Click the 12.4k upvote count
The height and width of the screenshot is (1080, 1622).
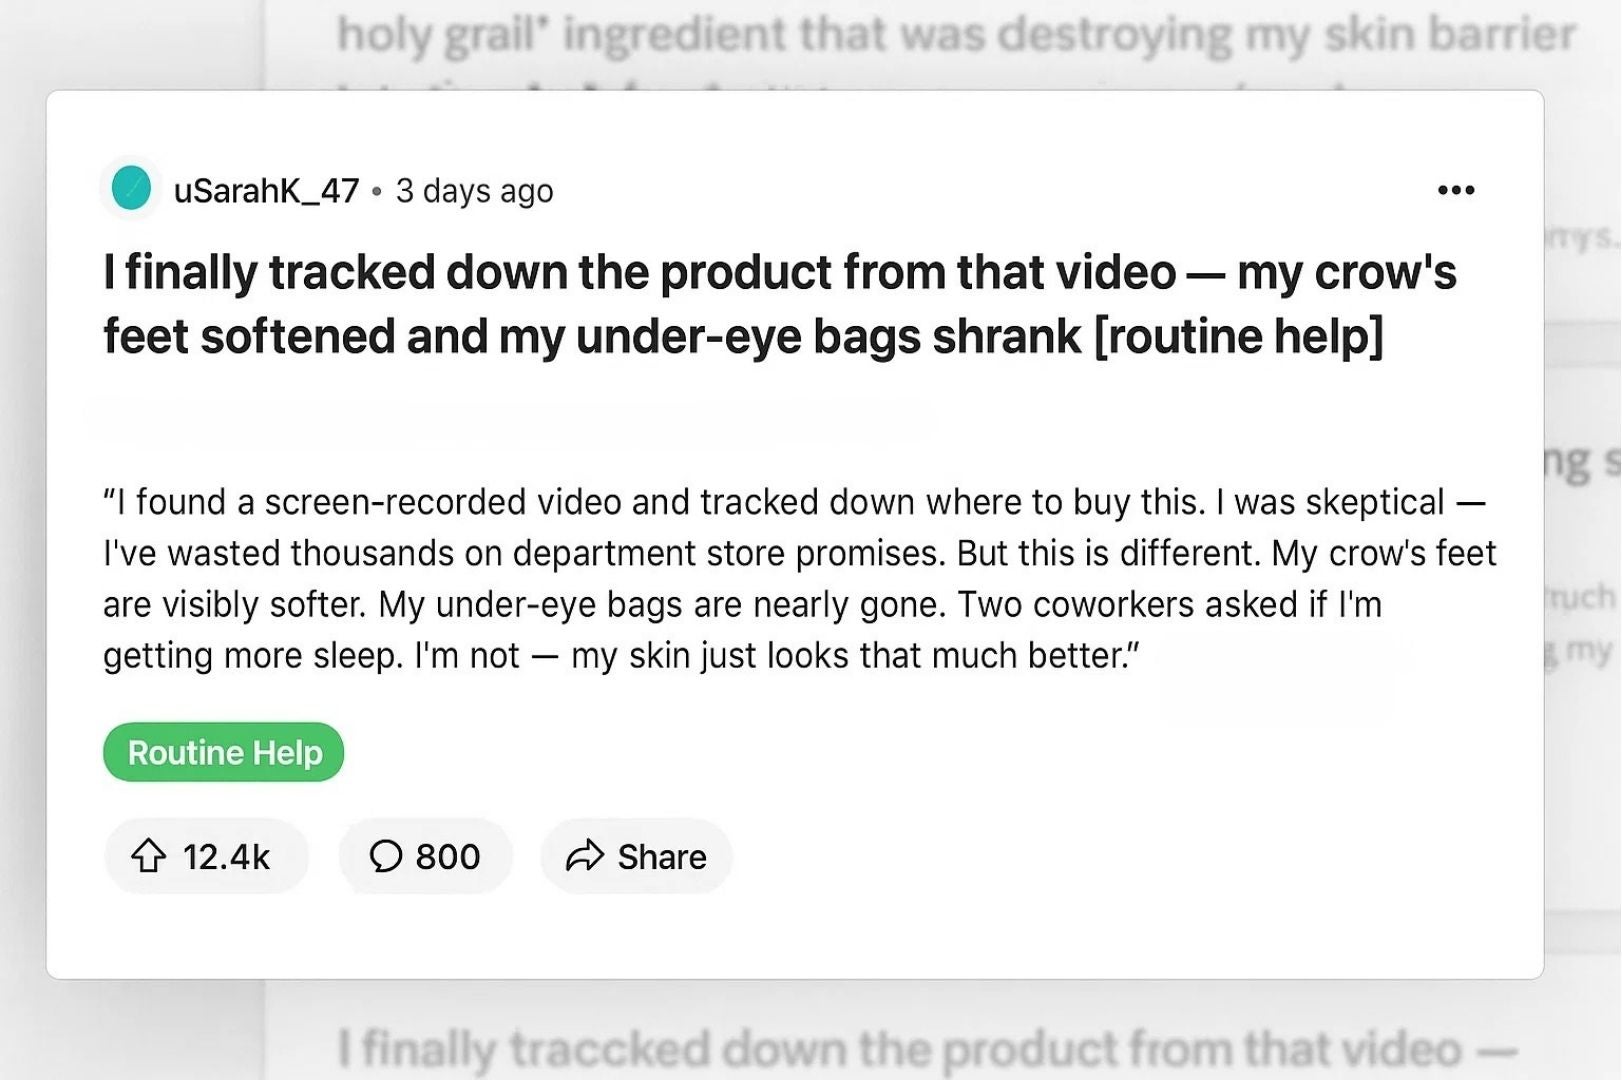coord(226,857)
